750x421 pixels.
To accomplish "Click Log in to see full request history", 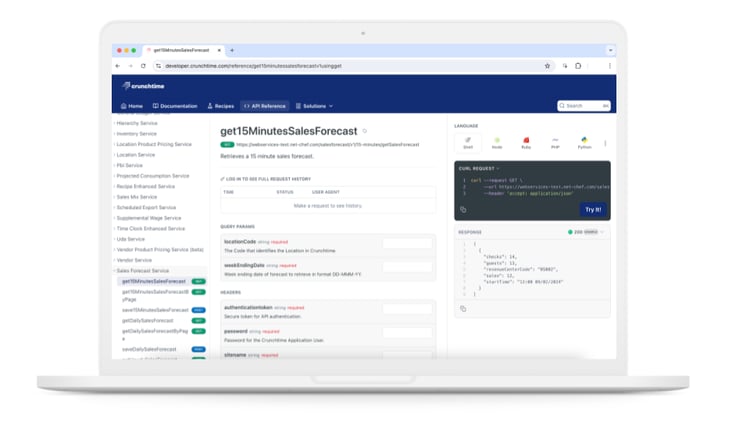I will click(x=265, y=179).
